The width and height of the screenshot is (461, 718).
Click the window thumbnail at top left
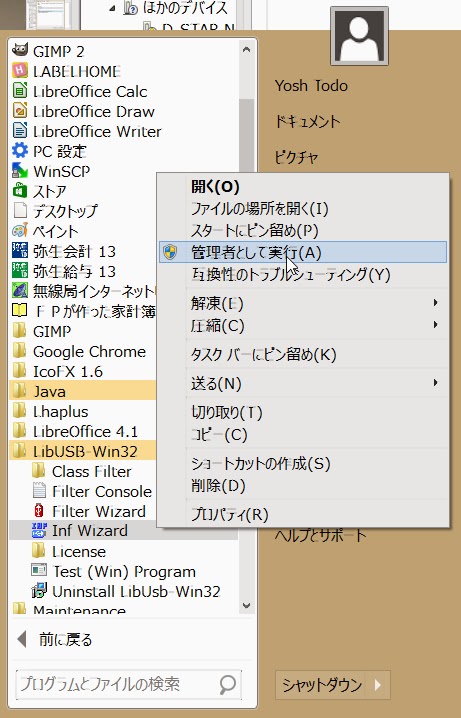(x=51, y=14)
